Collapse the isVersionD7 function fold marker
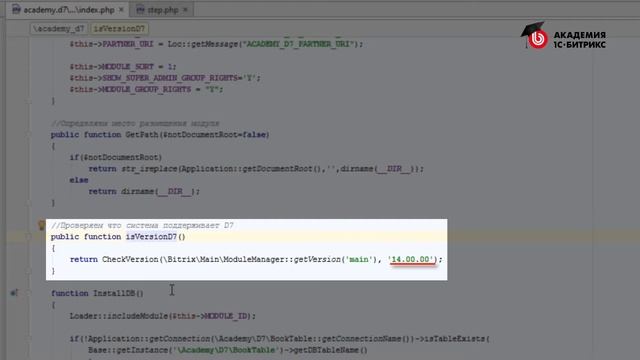 click(x=29, y=237)
